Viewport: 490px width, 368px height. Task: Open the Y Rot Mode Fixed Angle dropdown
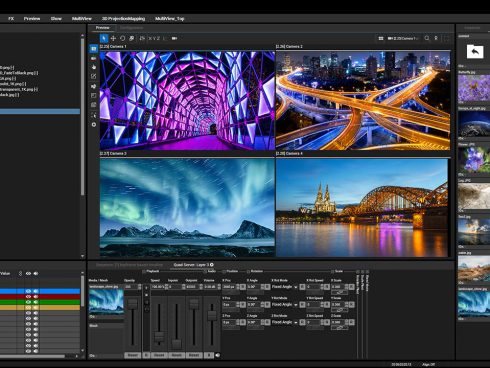pyautogui.click(x=285, y=304)
